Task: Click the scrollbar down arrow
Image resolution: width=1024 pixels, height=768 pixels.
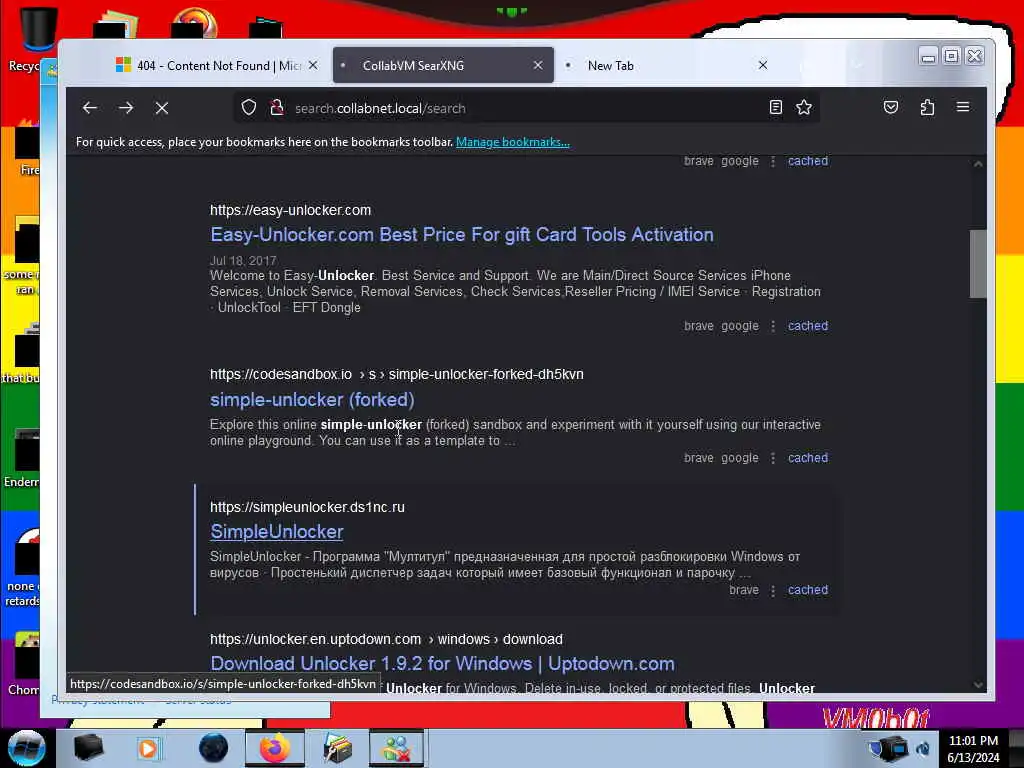Action: [x=978, y=685]
